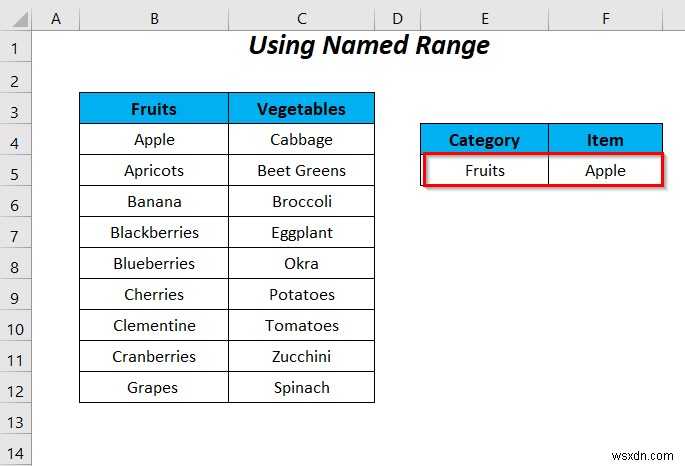Click the blue Fruits table header cell
The height and width of the screenshot is (466, 685).
click(x=154, y=109)
